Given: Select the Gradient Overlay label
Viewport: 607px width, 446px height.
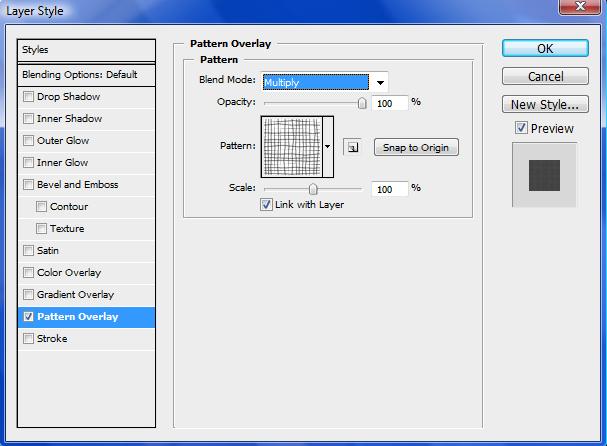Looking at the screenshot, I should point(75,295).
